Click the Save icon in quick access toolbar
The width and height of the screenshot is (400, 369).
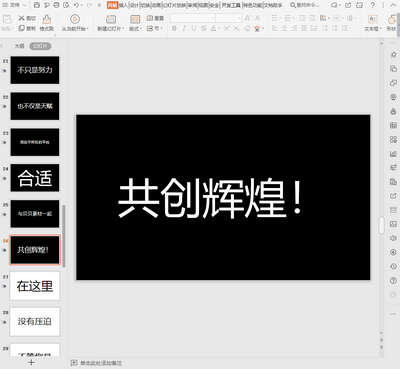click(x=37, y=5)
